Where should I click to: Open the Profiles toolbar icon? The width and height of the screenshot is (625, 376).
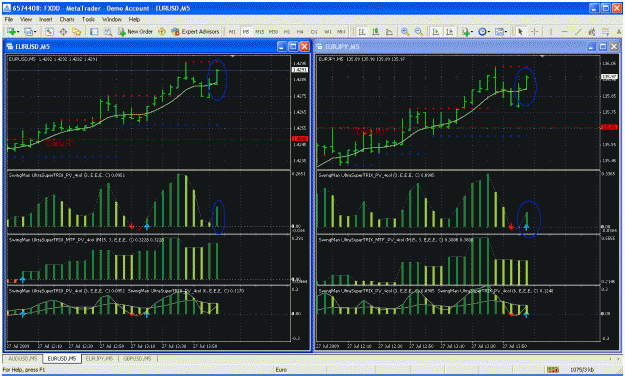tap(28, 31)
